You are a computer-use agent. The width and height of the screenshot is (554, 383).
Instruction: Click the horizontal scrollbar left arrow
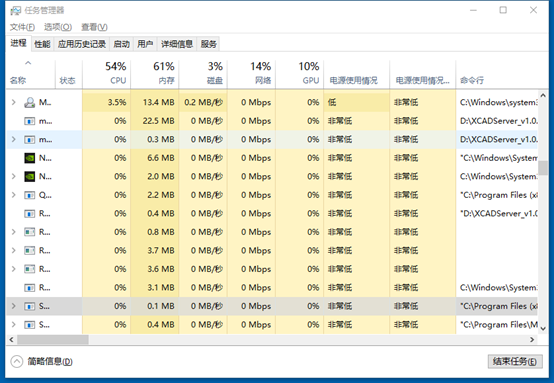pyautogui.click(x=11, y=340)
